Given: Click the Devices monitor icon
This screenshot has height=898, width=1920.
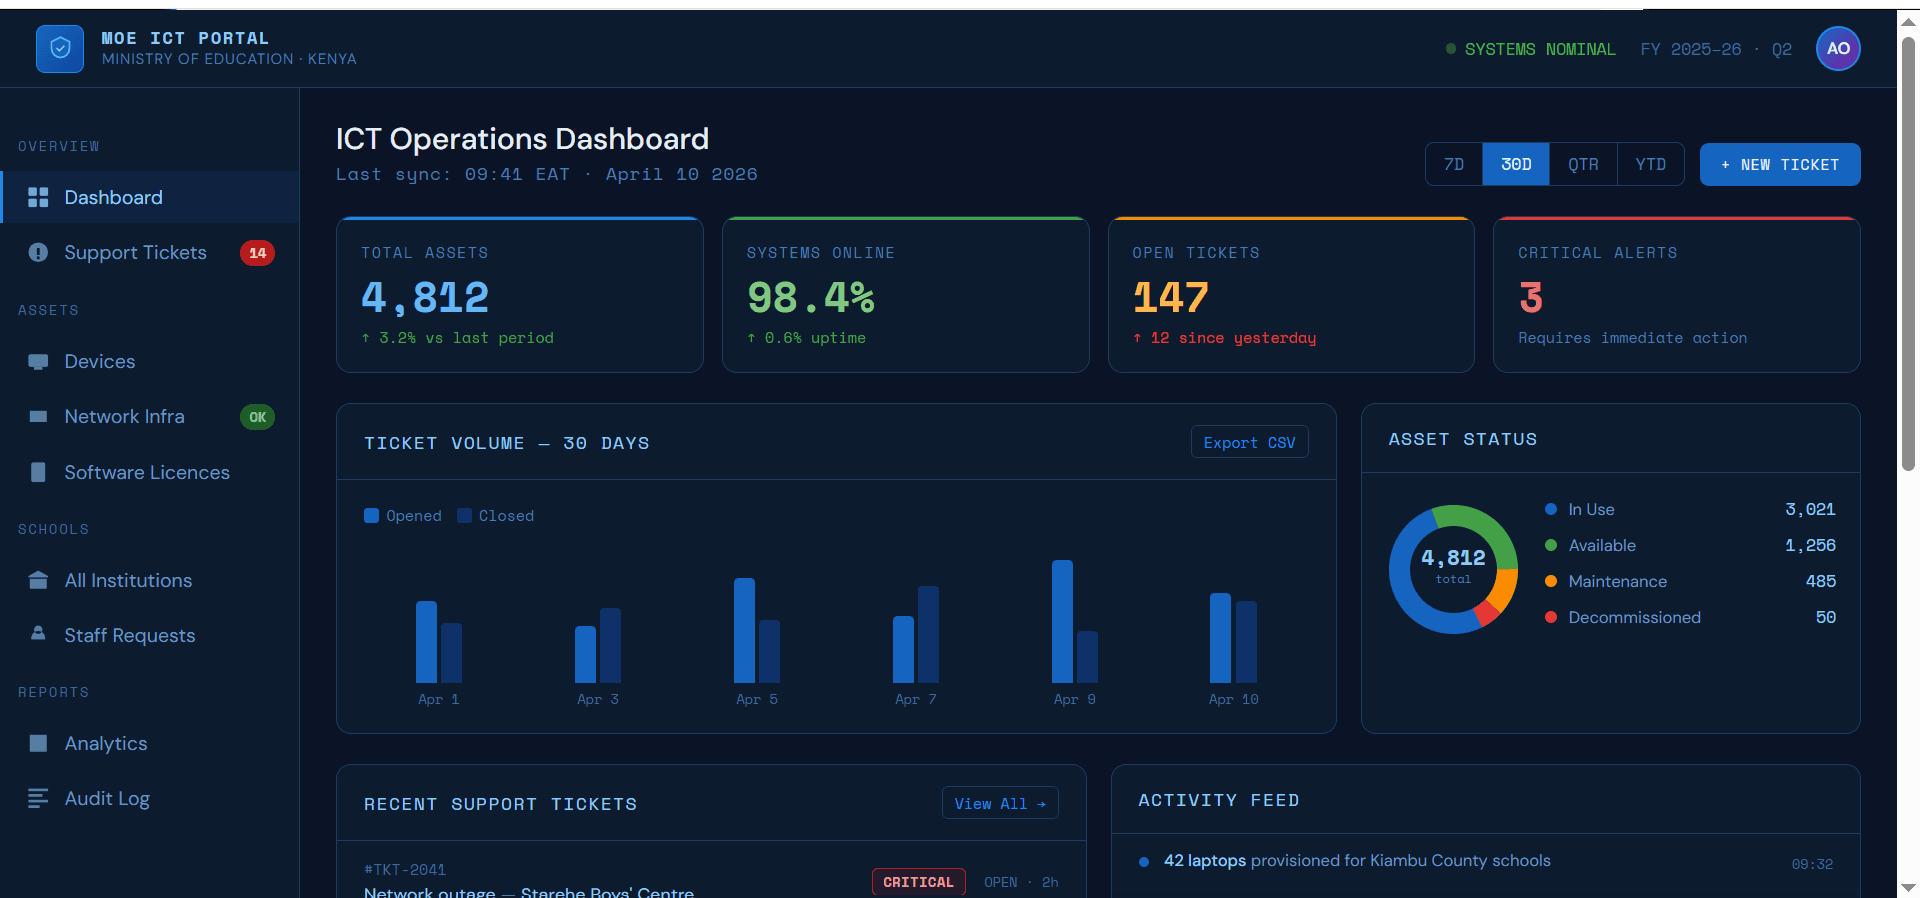Looking at the screenshot, I should click(x=38, y=362).
